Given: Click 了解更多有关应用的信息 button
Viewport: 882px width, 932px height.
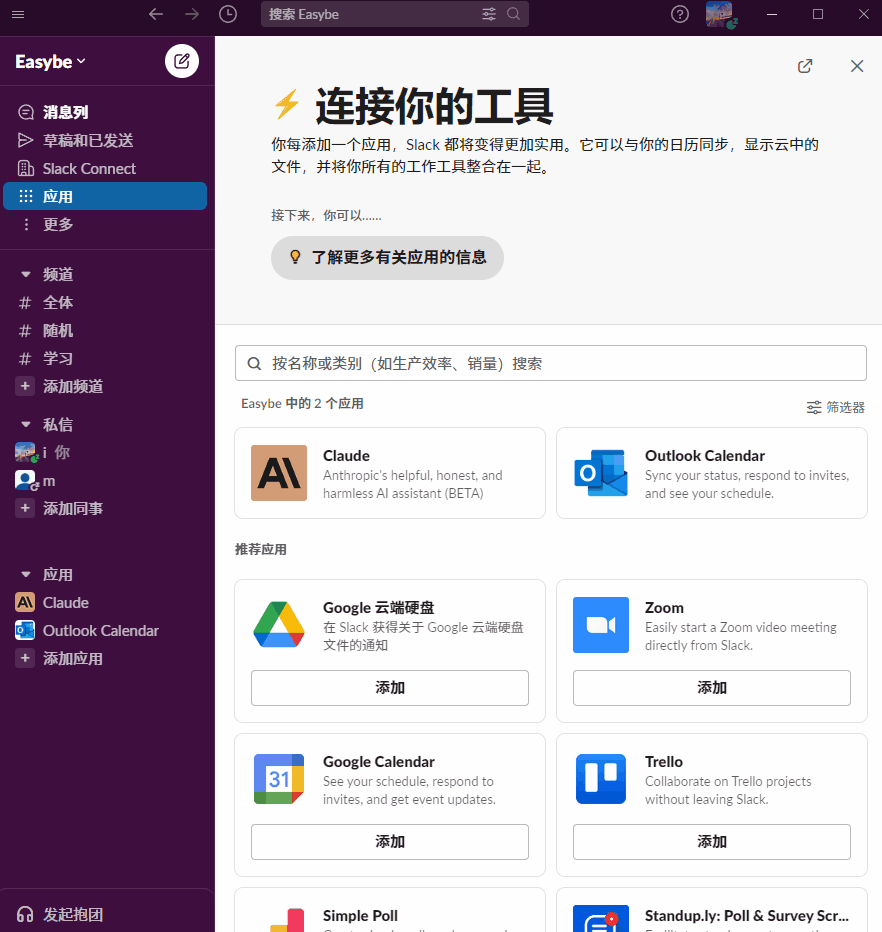Looking at the screenshot, I should pyautogui.click(x=387, y=257).
